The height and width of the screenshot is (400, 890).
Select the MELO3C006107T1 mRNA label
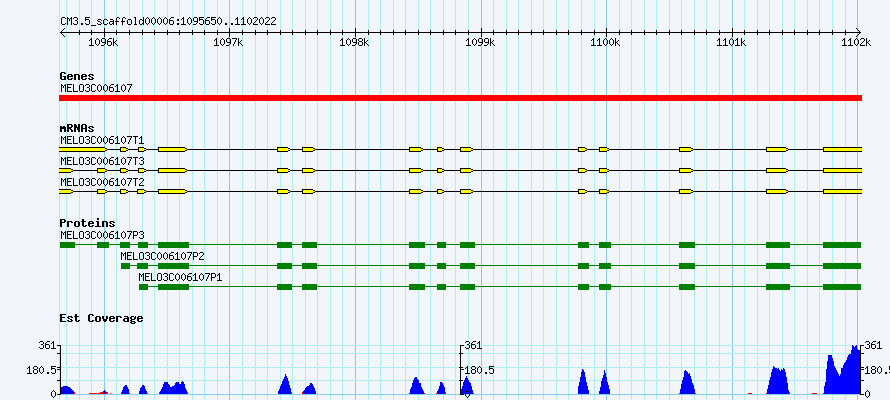(102, 140)
